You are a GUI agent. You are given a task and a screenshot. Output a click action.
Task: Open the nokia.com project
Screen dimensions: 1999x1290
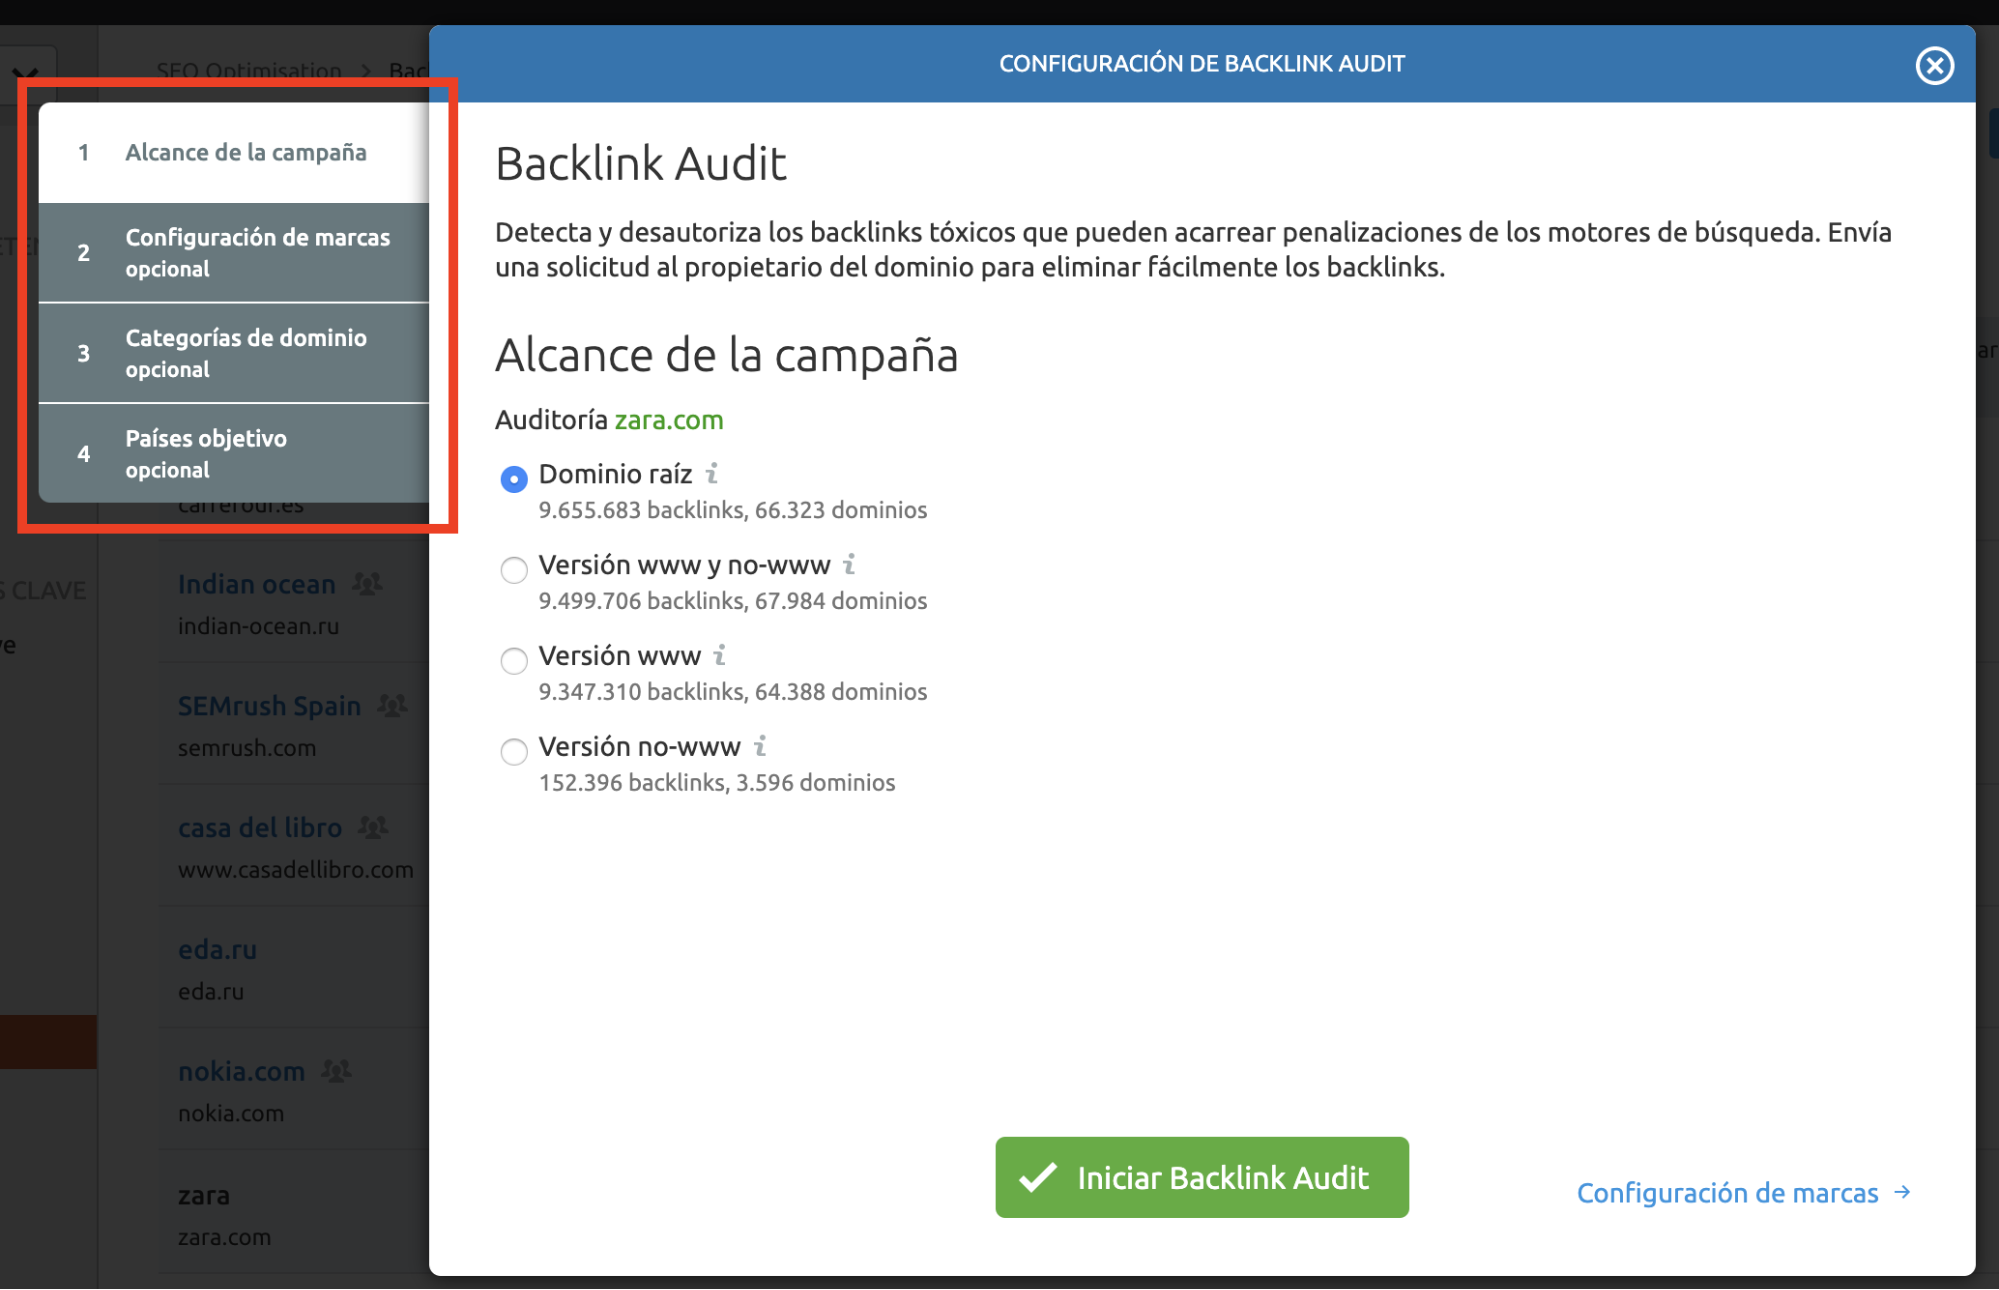click(x=241, y=1071)
